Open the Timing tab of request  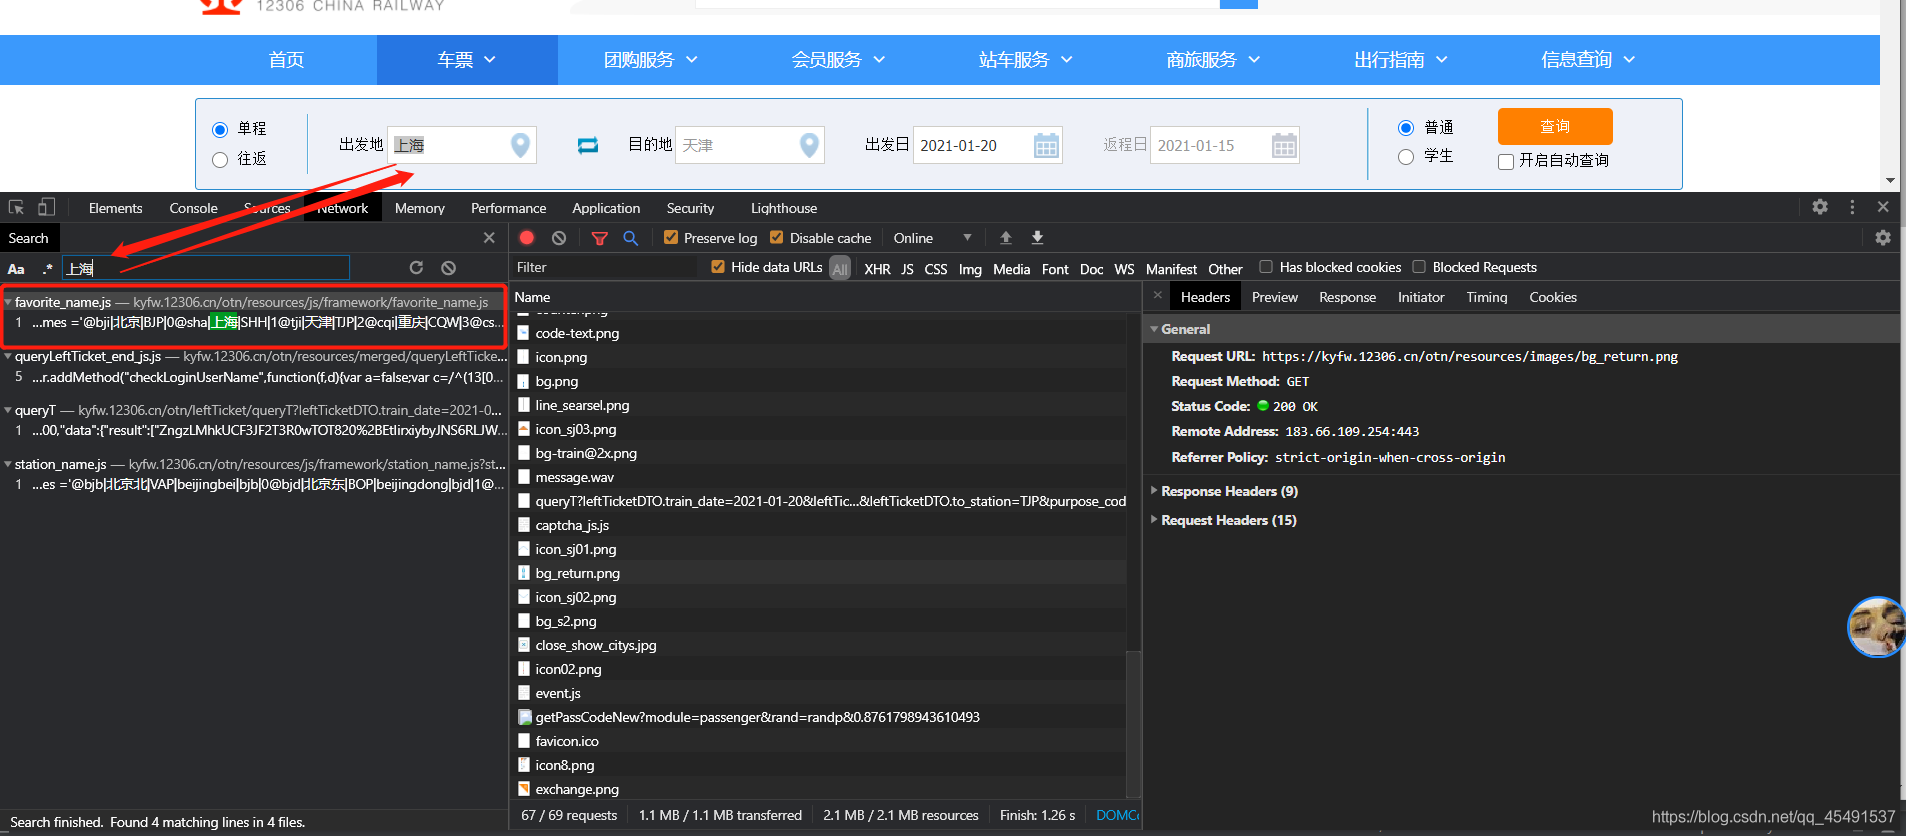click(1487, 297)
